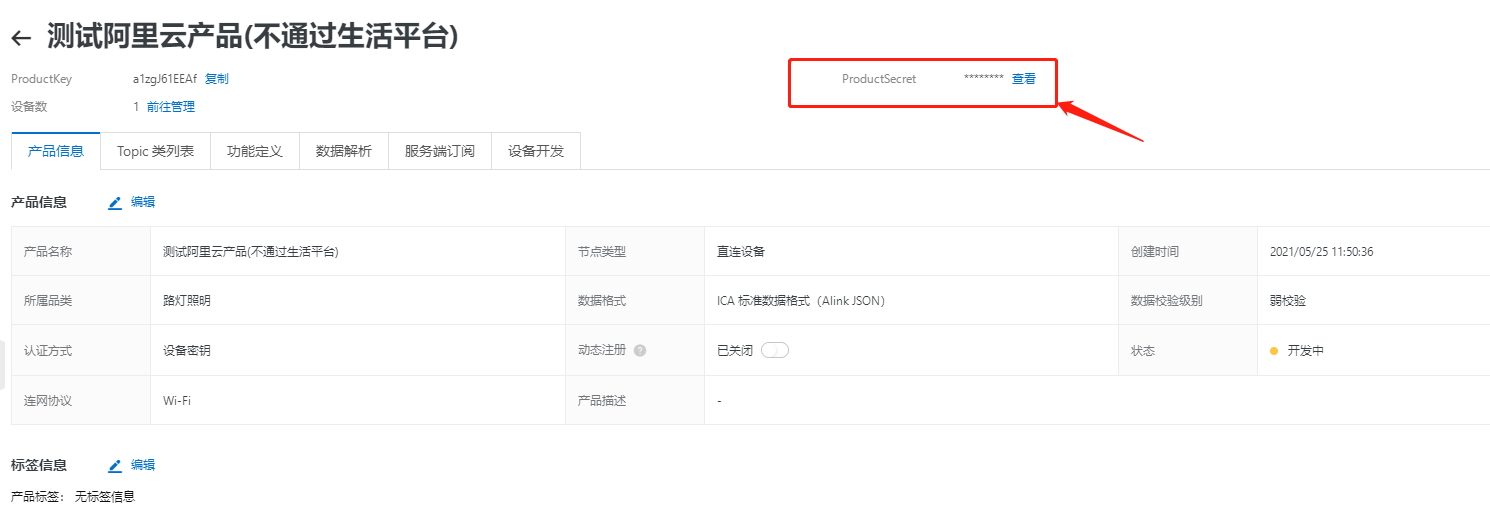Go back using the left arrow icon
The height and width of the screenshot is (509, 1490).
pyautogui.click(x=21, y=38)
